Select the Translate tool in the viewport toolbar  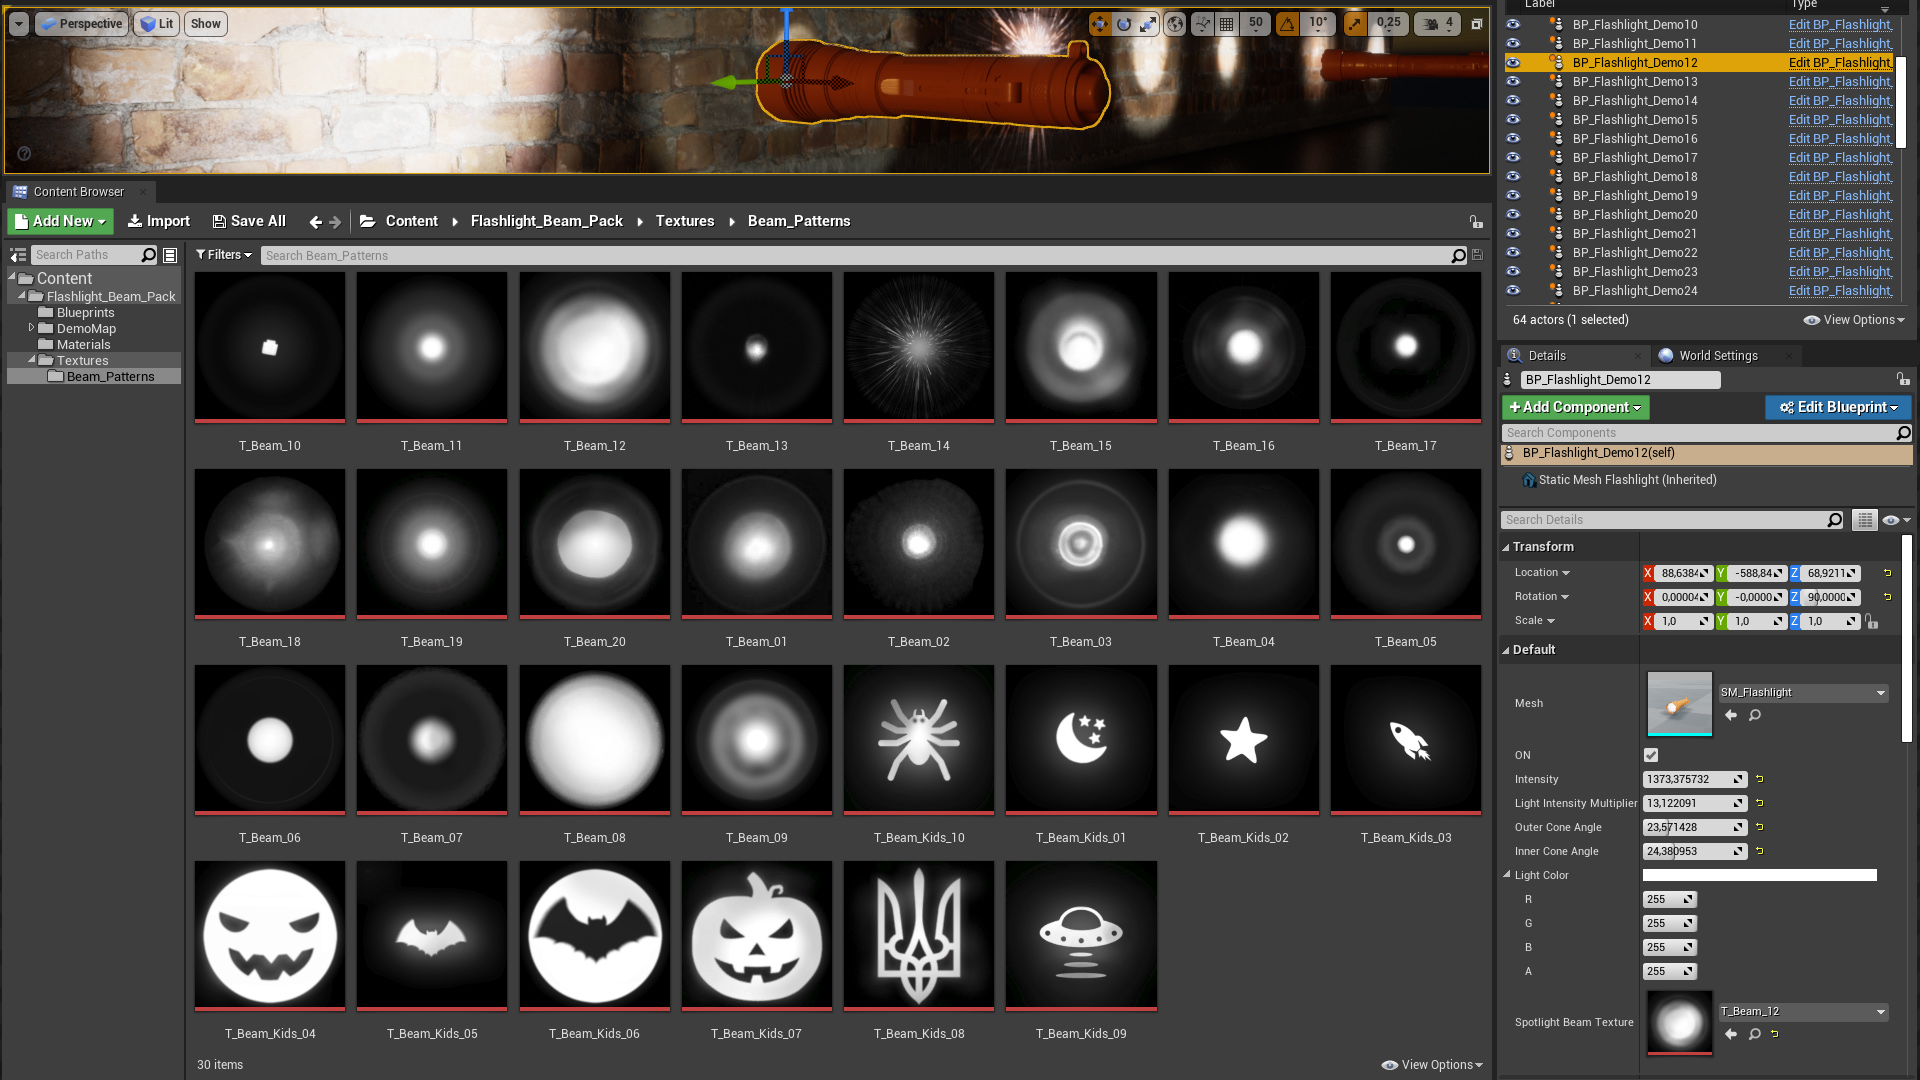click(x=1101, y=24)
